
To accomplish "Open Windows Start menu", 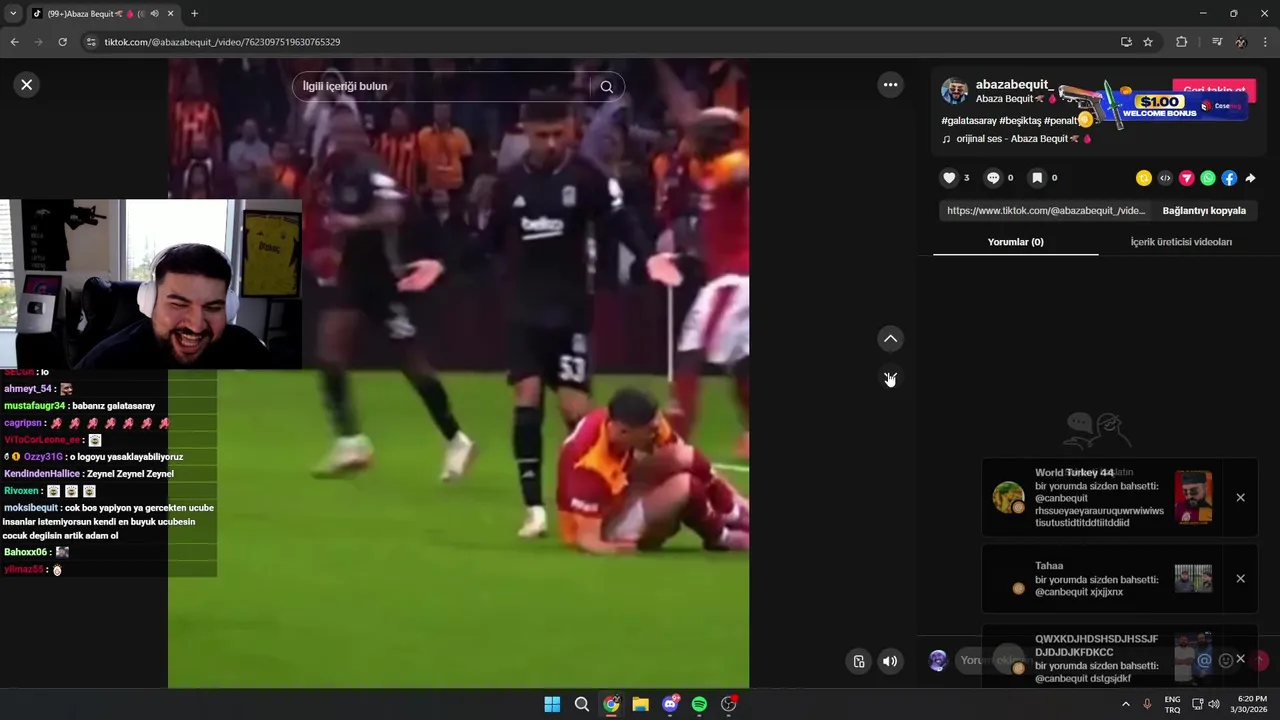I will [x=552, y=704].
